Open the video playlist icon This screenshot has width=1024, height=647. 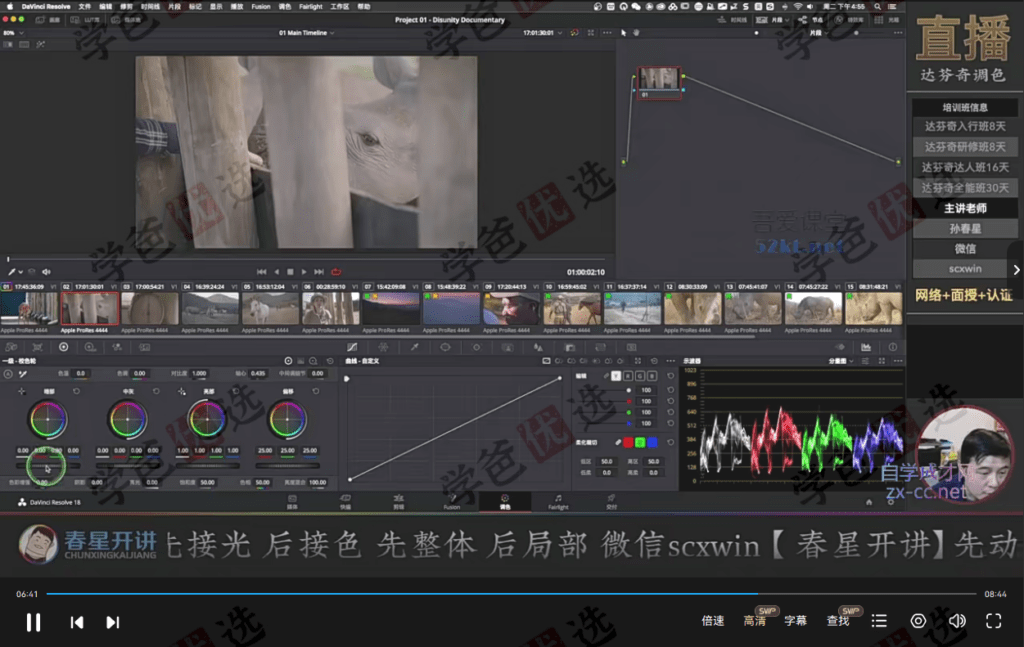coord(879,621)
